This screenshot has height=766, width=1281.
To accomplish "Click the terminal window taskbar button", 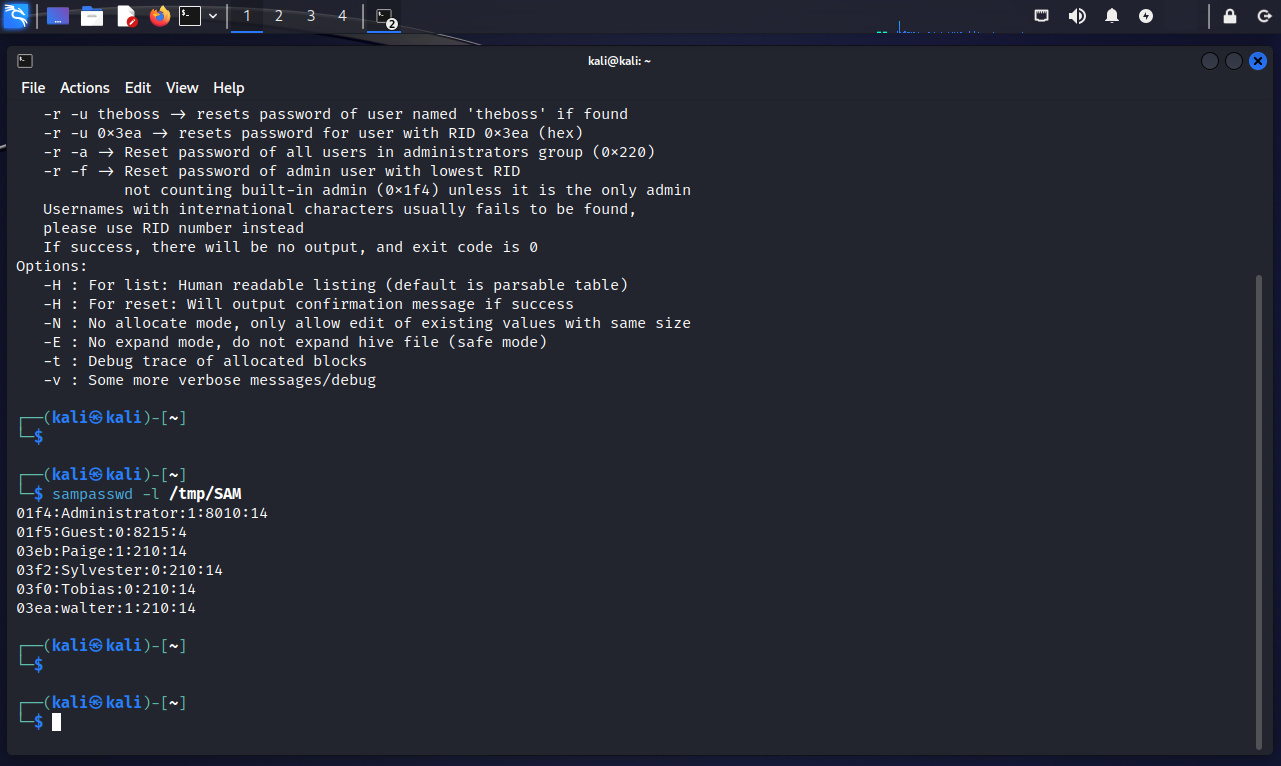I will 384,16.
